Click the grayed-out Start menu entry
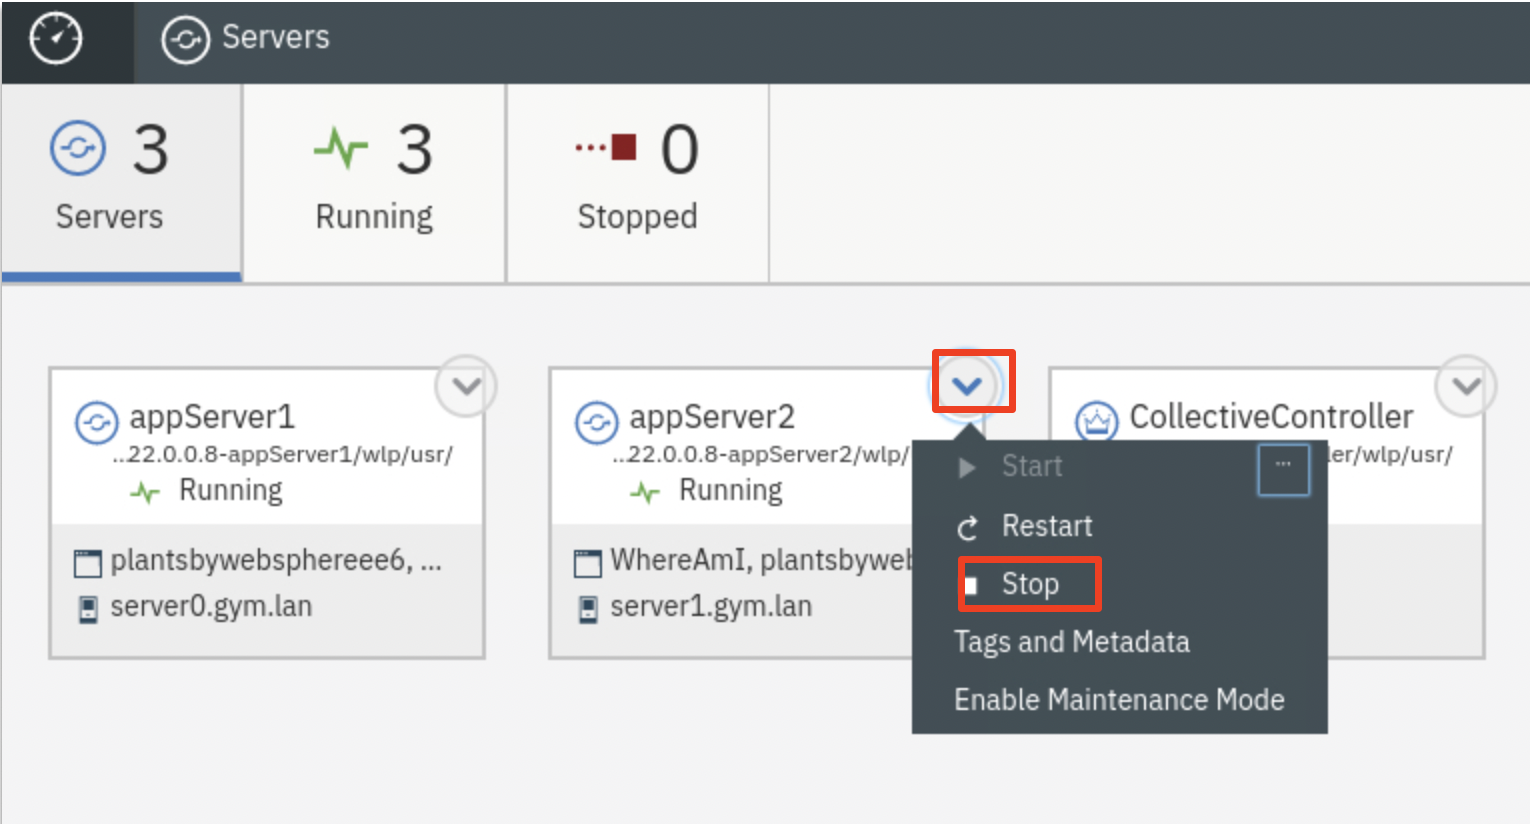This screenshot has height=824, width=1530. tap(1031, 466)
